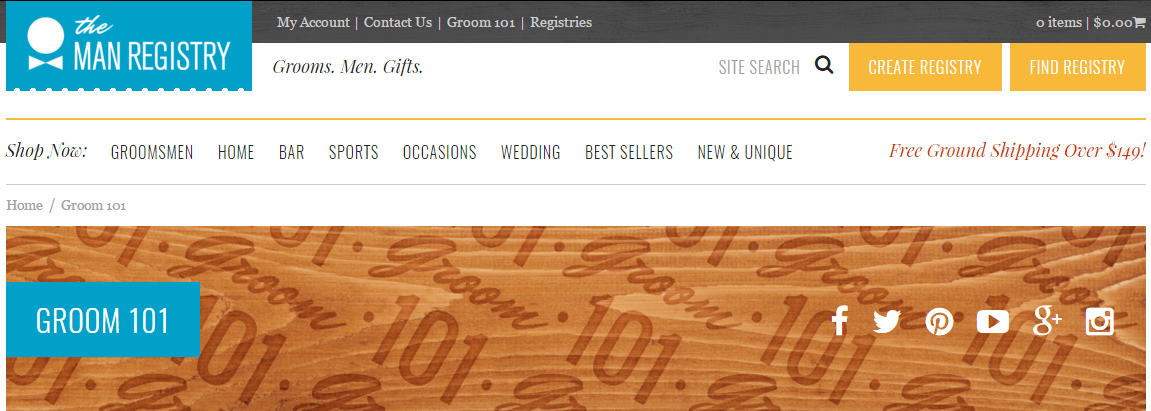This screenshot has width=1151, height=411.
Task: Open the YouTube play icon
Action: point(992,321)
